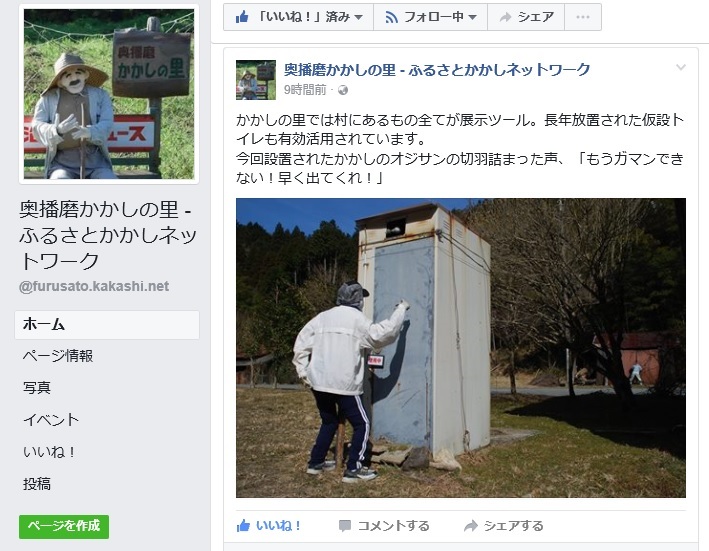Click the share arrow icon below post
Viewport: 709px width, 551px height.
tap(471, 526)
